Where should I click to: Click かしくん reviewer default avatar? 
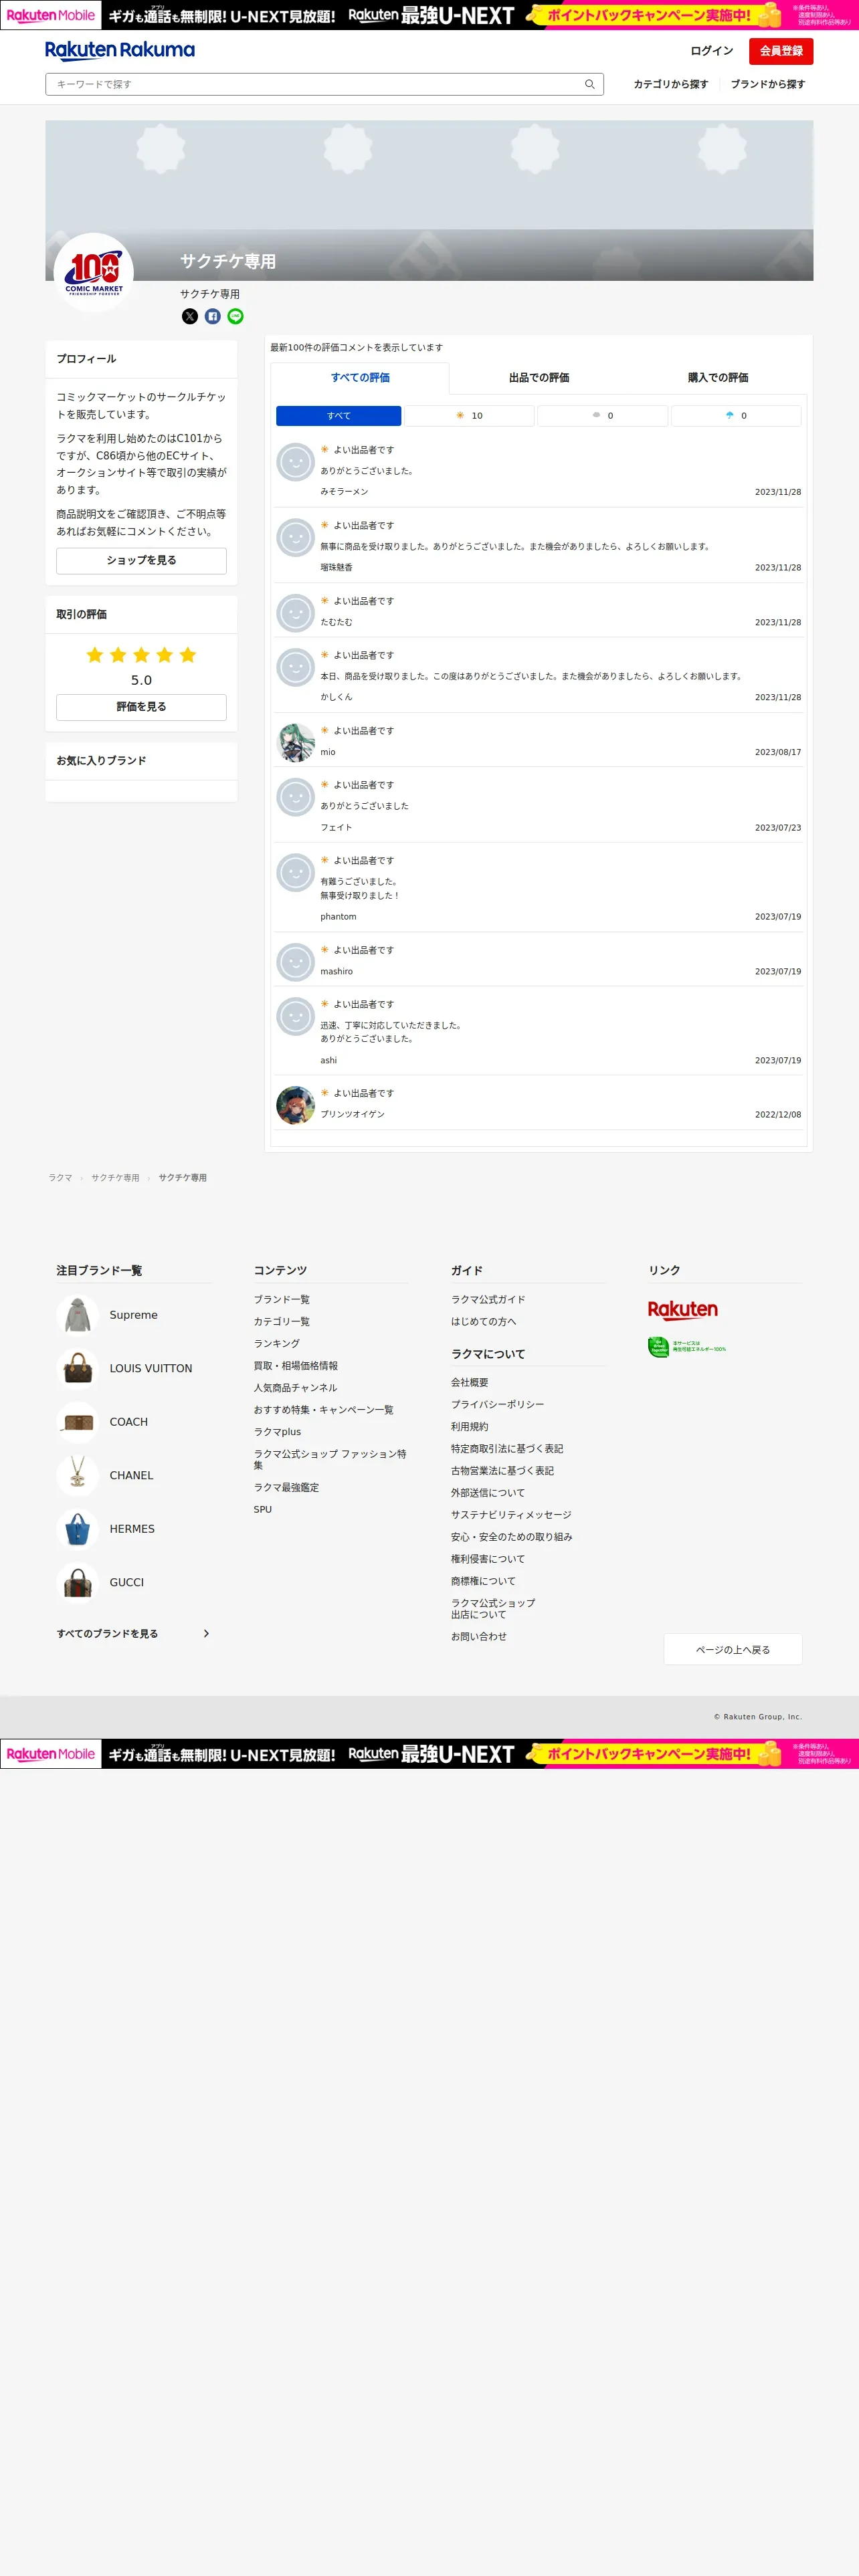(x=295, y=667)
